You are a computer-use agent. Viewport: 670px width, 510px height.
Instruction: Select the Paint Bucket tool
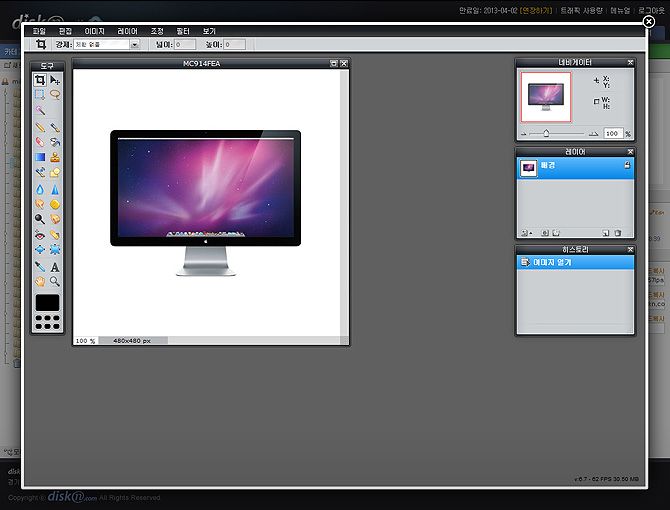coord(55,141)
